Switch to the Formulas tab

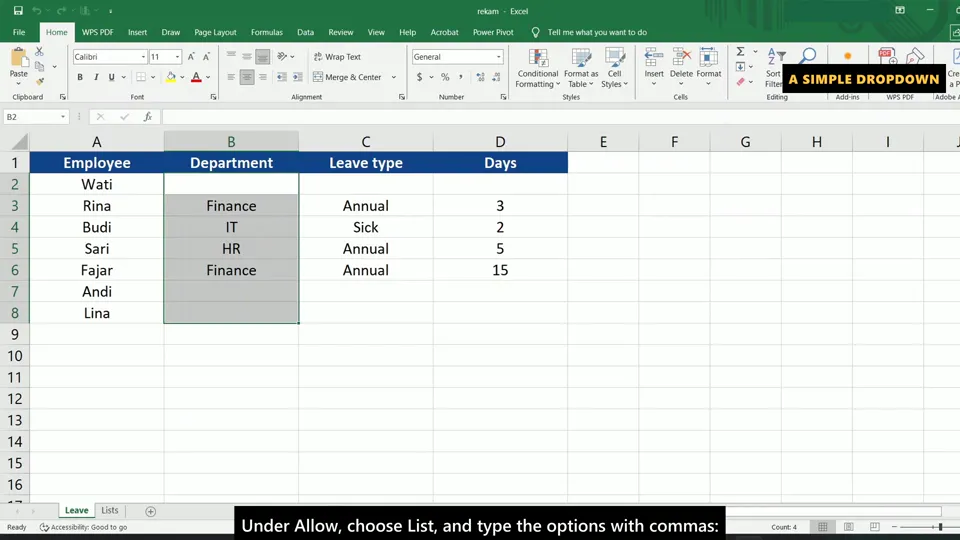pos(266,32)
